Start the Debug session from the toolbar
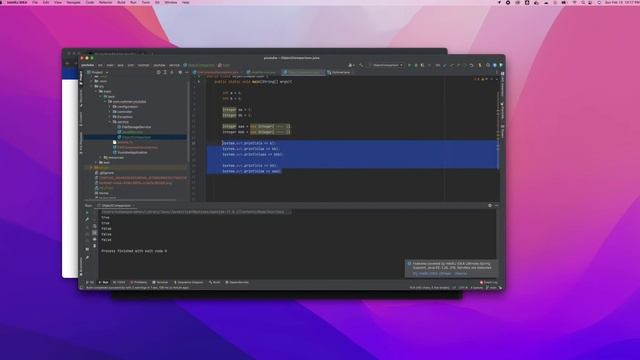Screen dimensions: 640x360 (416, 65)
